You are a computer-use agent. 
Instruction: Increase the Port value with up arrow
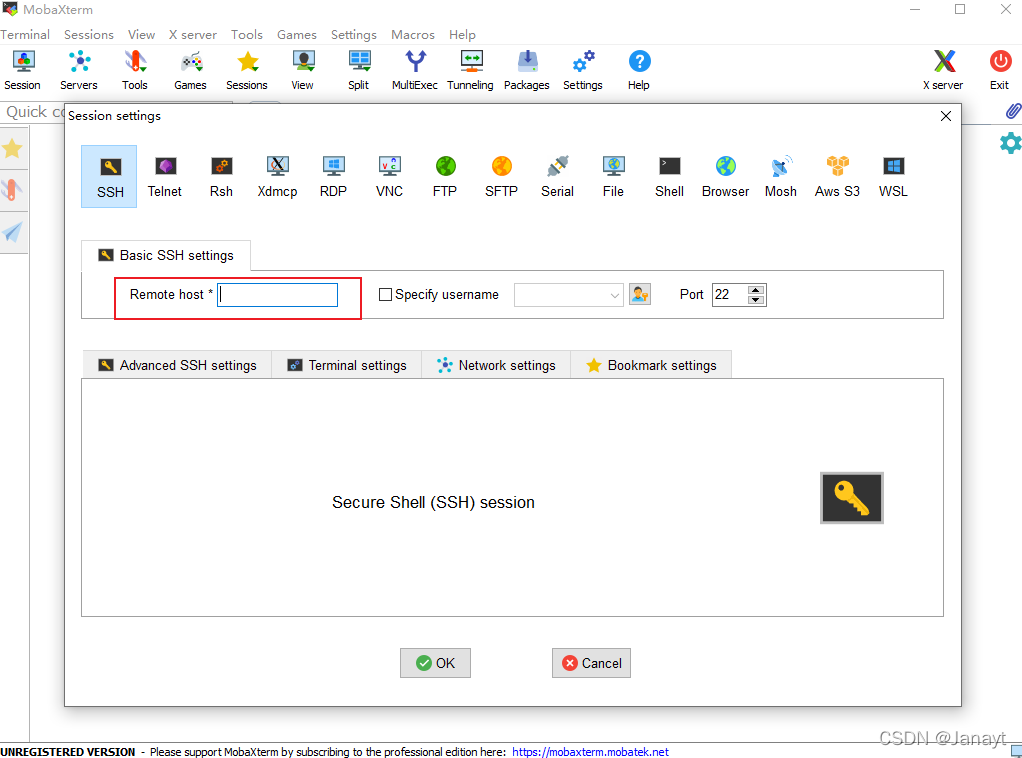coord(756,289)
